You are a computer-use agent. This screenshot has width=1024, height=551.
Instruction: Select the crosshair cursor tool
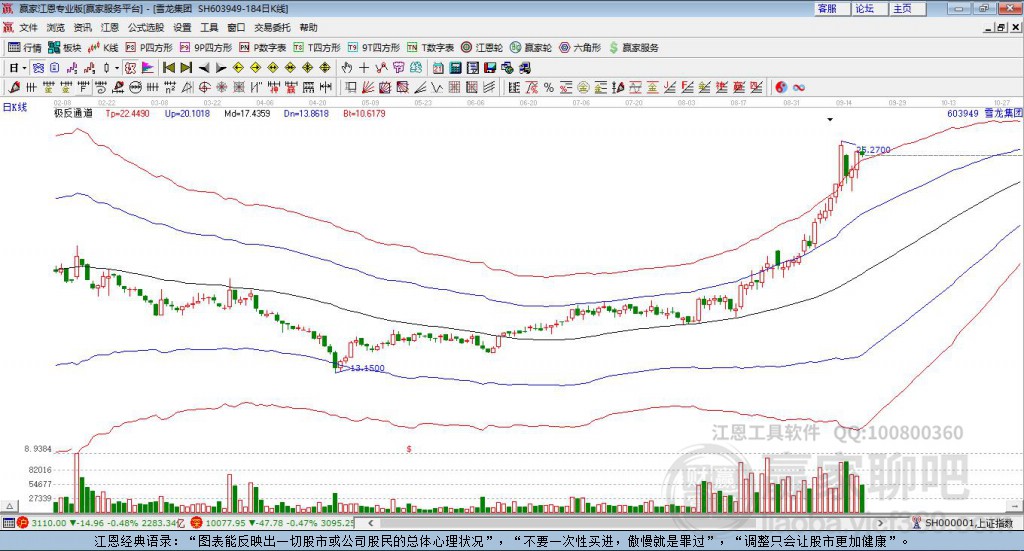tap(364, 67)
